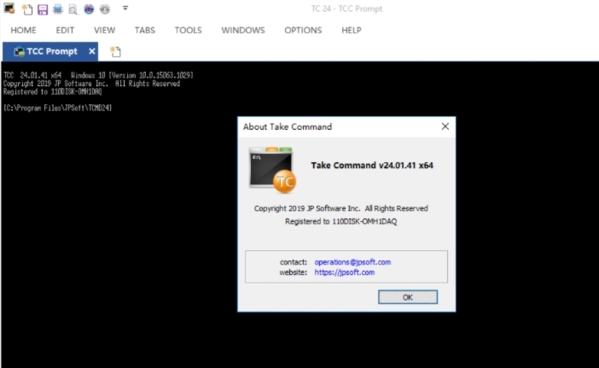Click the 'contact:' label in dialog
The width and height of the screenshot is (599, 368).
click(293, 262)
